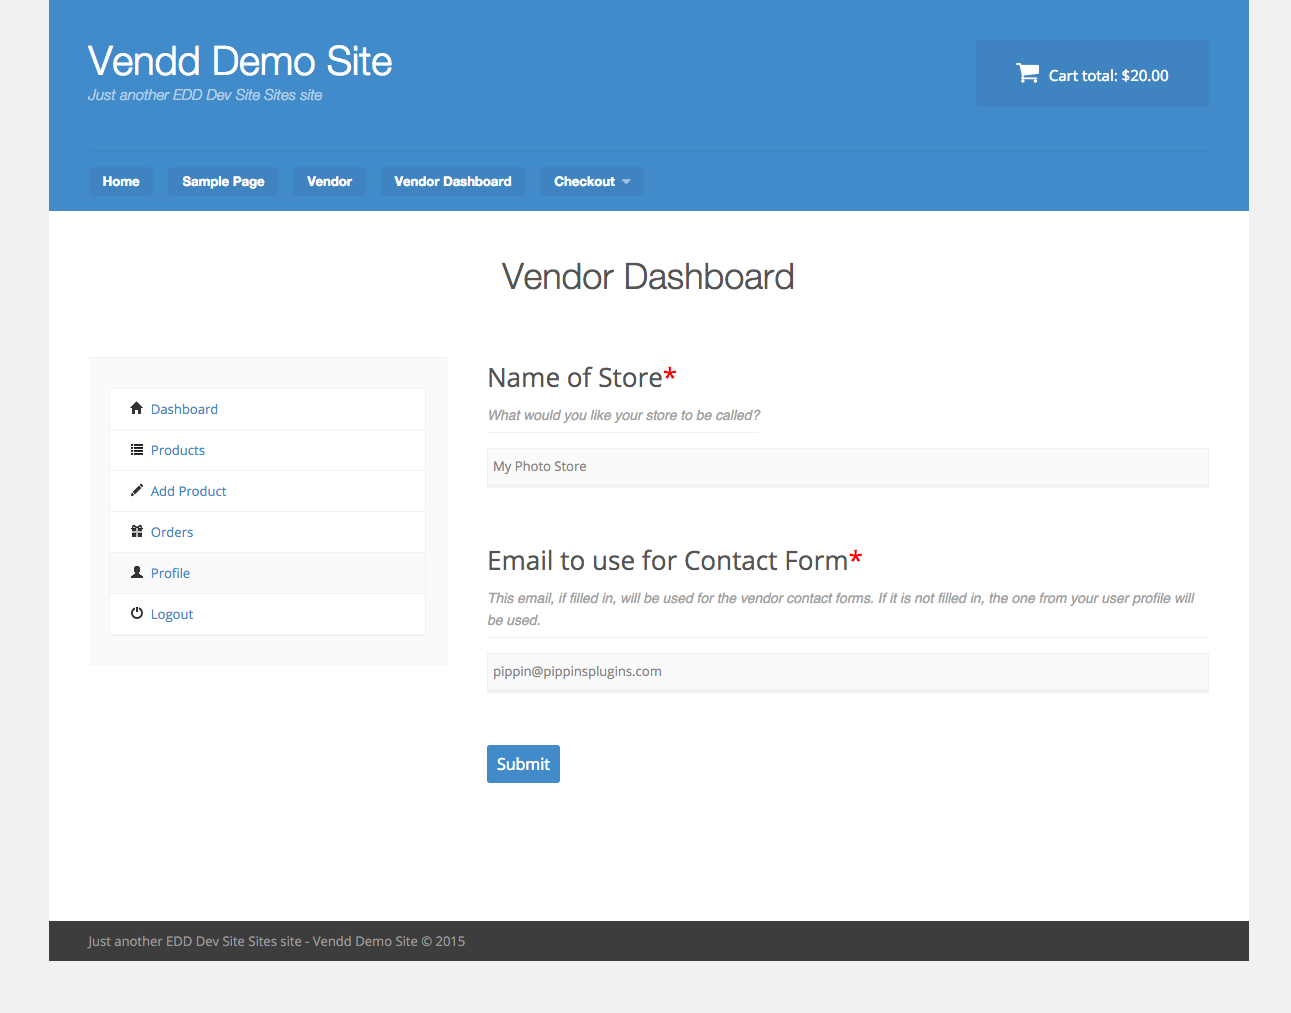This screenshot has height=1013, width=1291.
Task: Log out via the Logout link
Action: coord(171,613)
